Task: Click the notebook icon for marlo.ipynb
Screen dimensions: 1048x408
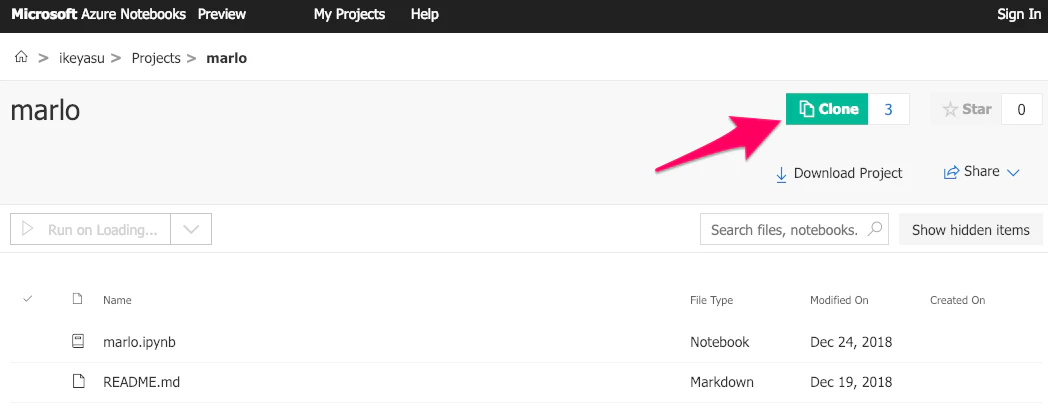Action: (x=78, y=342)
